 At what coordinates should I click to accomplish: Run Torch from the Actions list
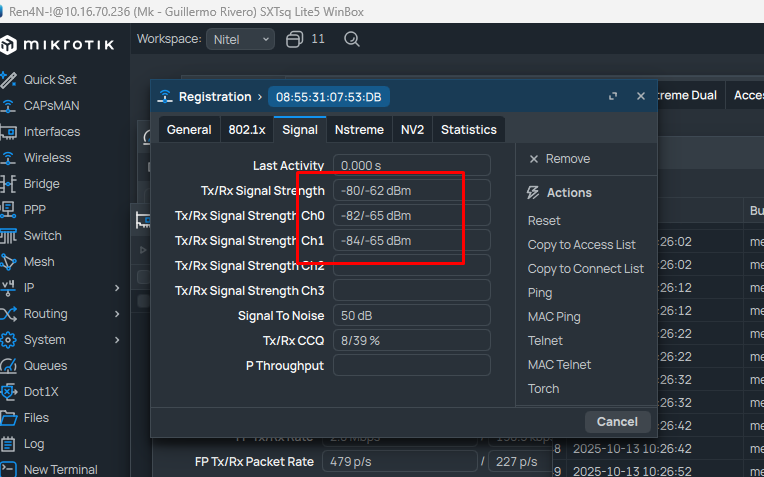point(543,389)
